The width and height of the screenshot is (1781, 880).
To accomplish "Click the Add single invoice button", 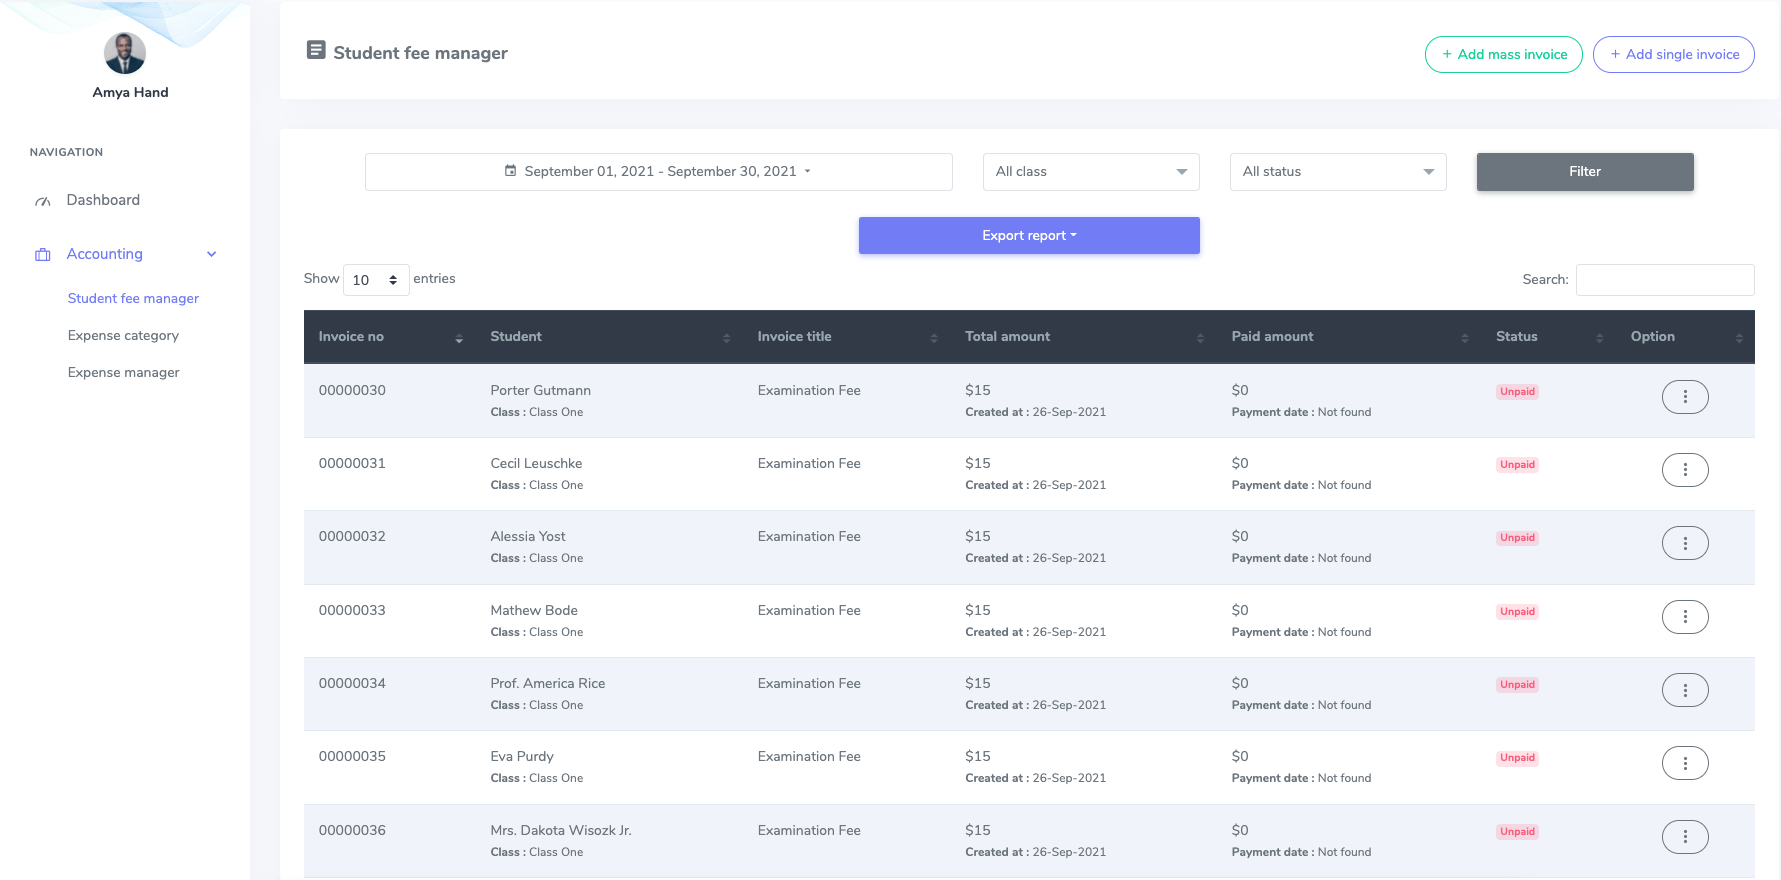I will pos(1673,55).
